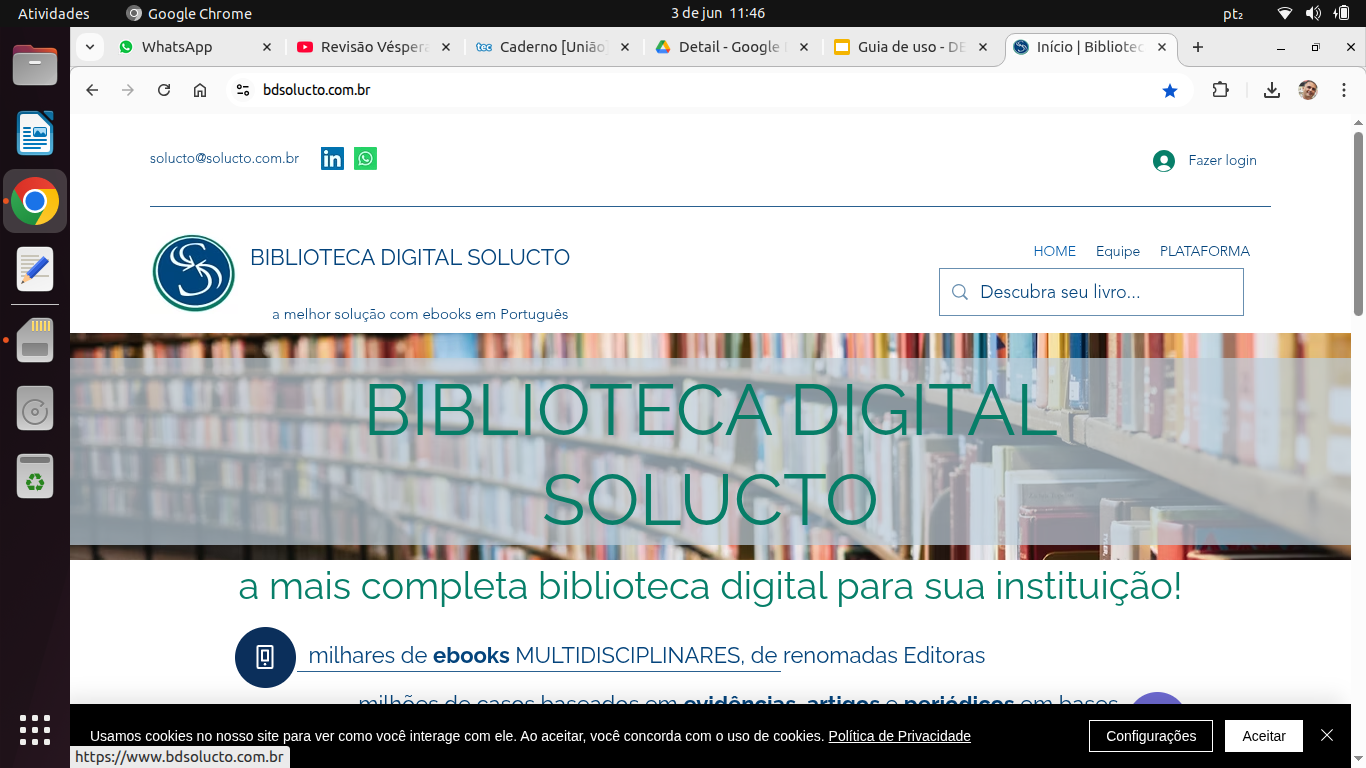Click Configurações cookie button
1366x768 pixels.
[x=1151, y=736]
